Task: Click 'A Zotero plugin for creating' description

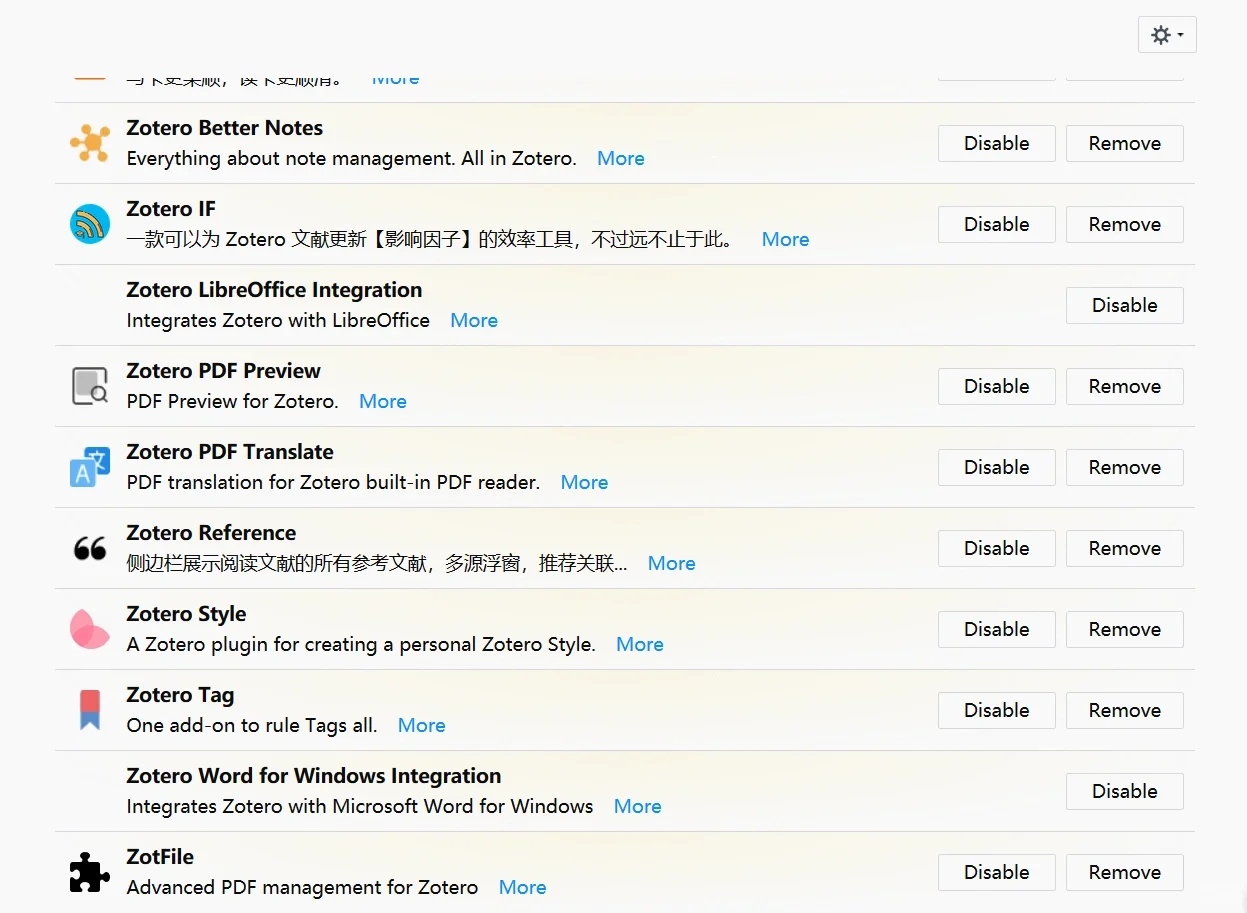Action: [361, 644]
